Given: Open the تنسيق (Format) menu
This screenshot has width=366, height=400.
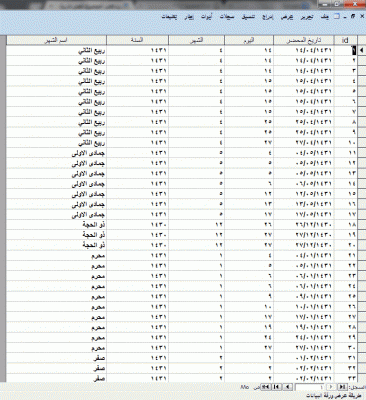Looking at the screenshot, I should click(x=248, y=17).
